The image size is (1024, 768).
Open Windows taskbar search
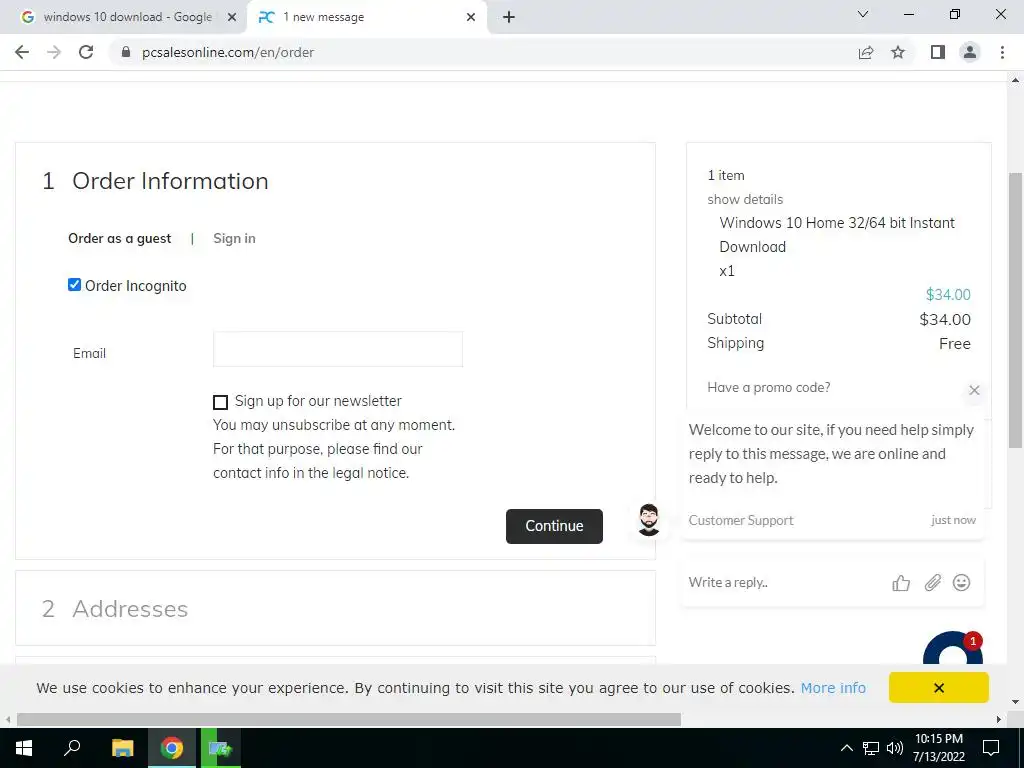[72, 748]
